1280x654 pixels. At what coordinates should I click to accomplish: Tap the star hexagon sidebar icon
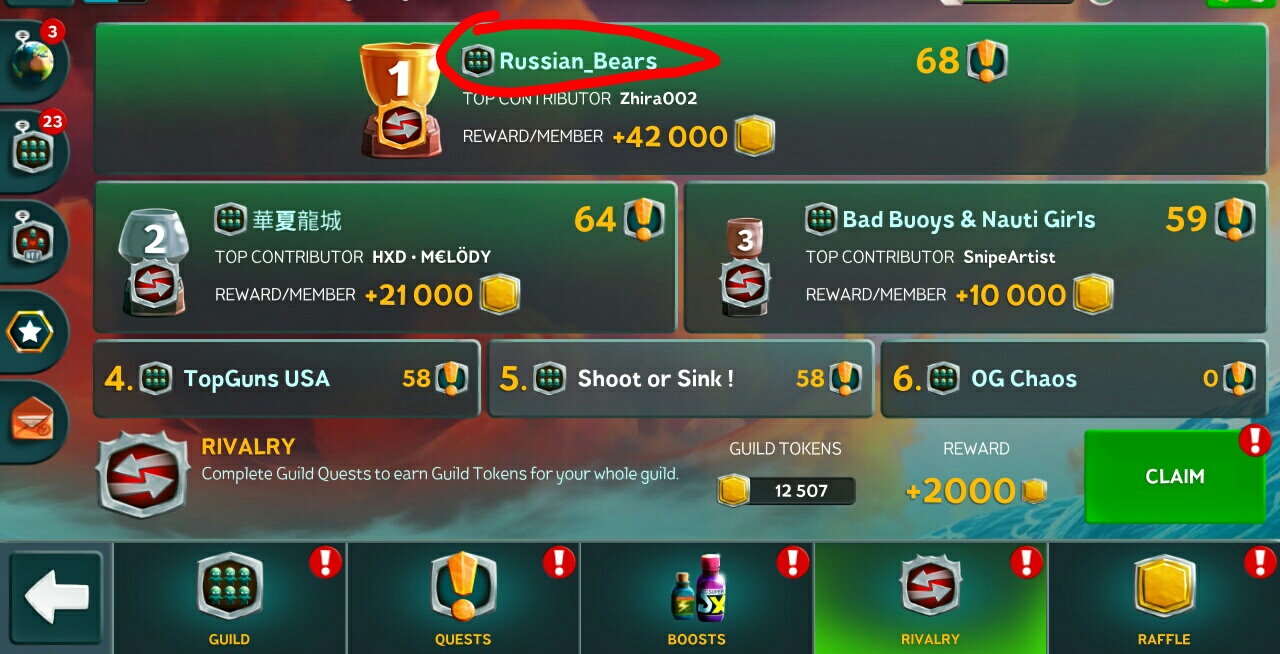[31, 332]
